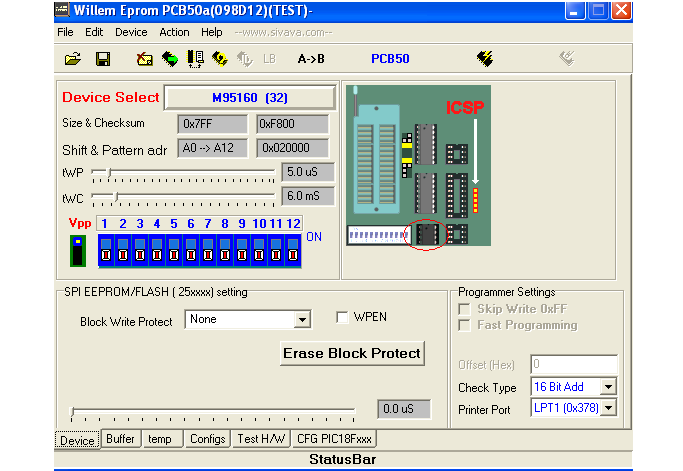Click the Vpp jumper icon
The image size is (683, 471).
77,250
